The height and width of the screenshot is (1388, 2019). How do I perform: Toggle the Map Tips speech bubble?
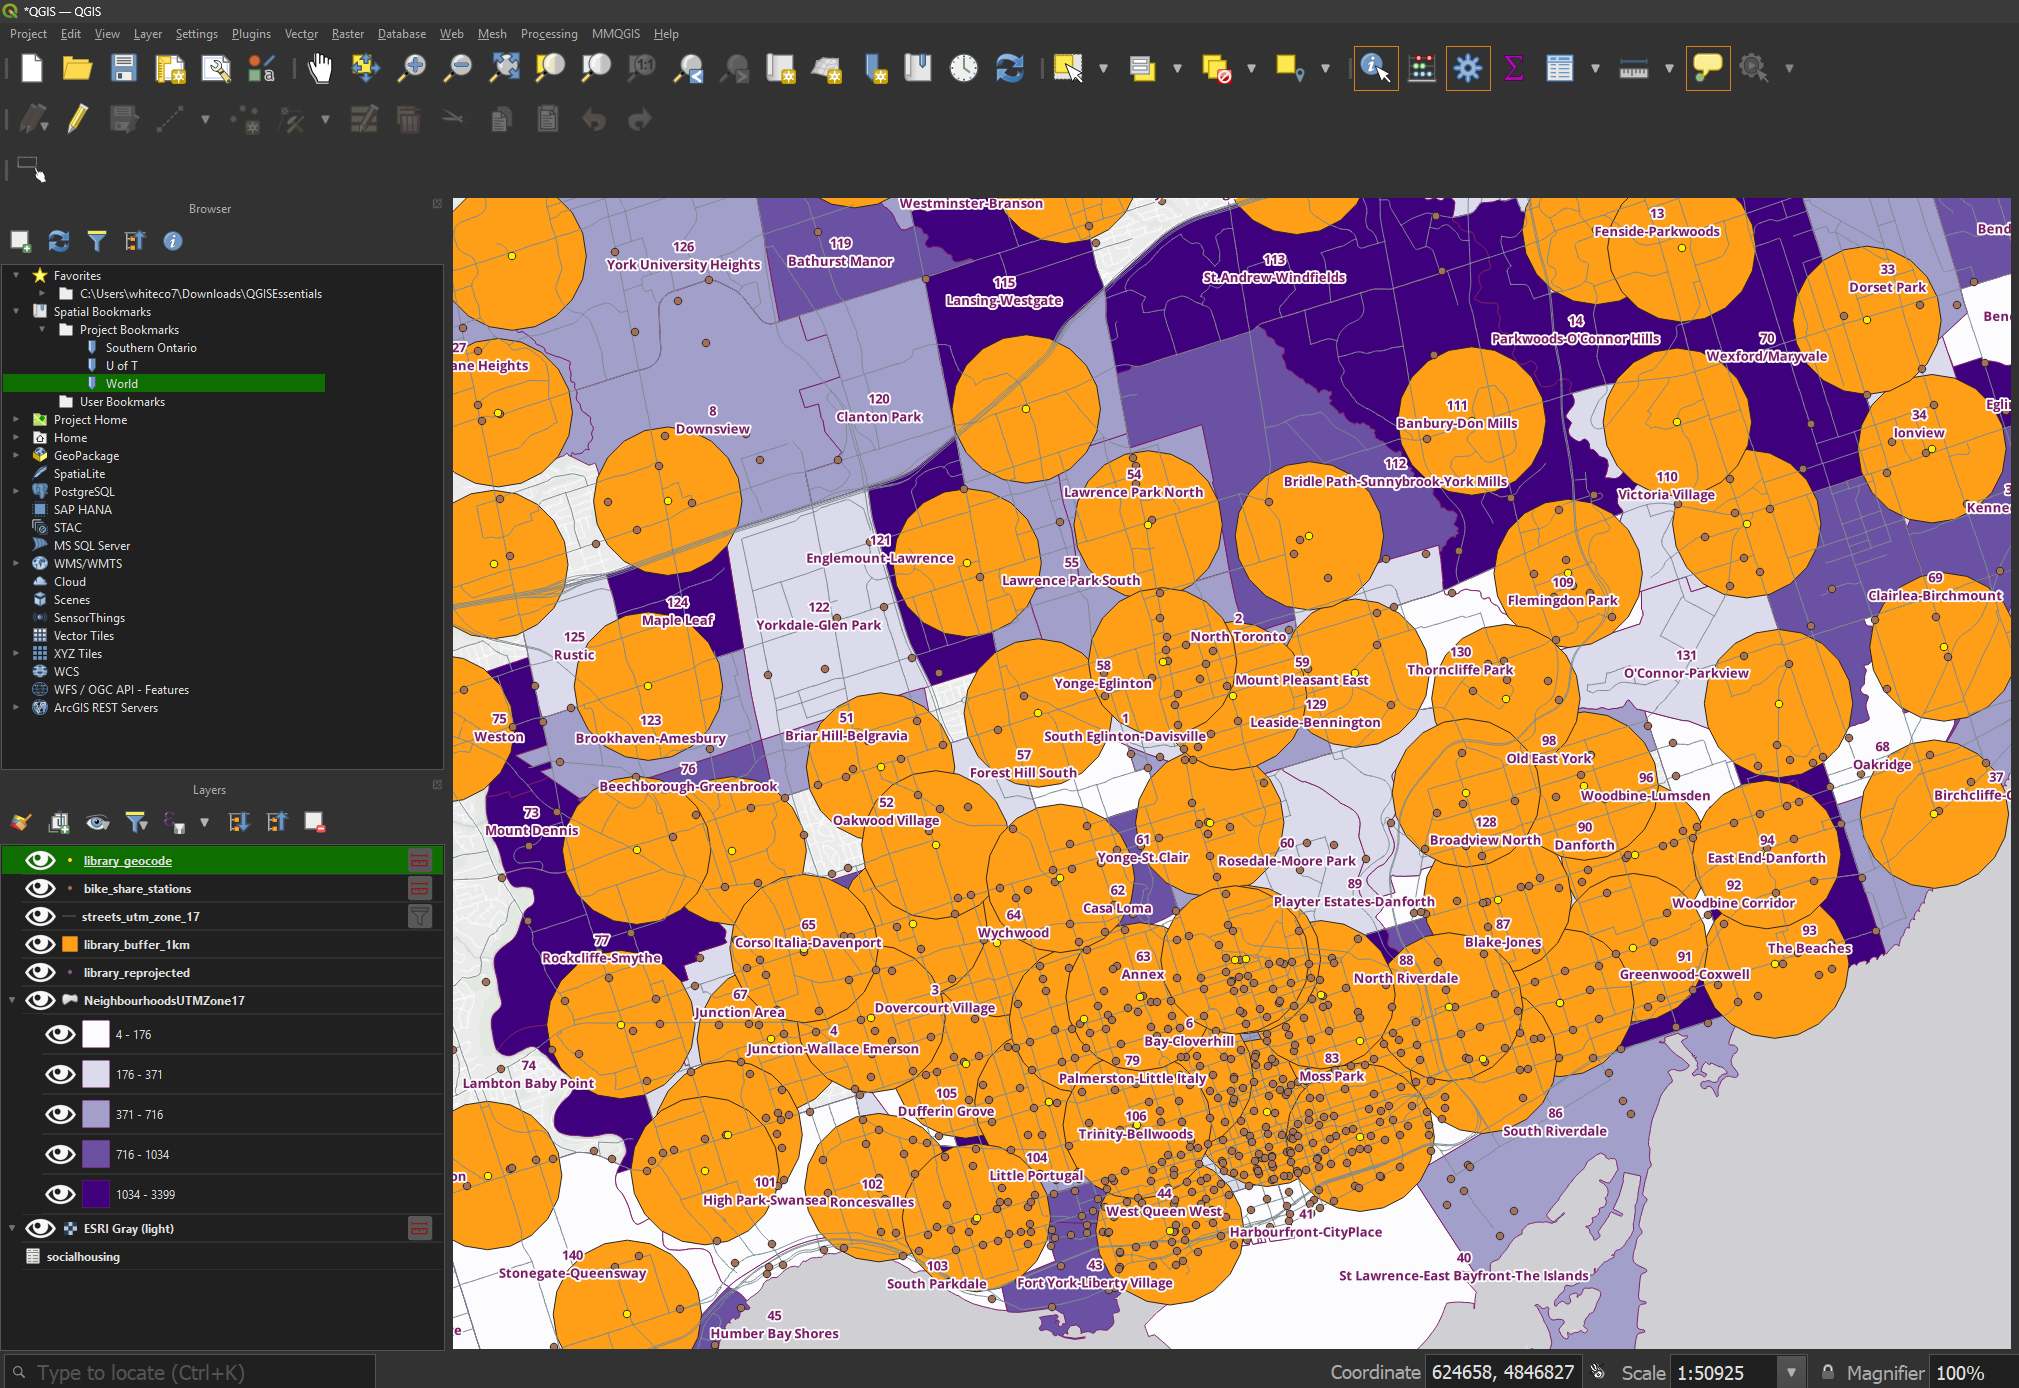[1708, 68]
